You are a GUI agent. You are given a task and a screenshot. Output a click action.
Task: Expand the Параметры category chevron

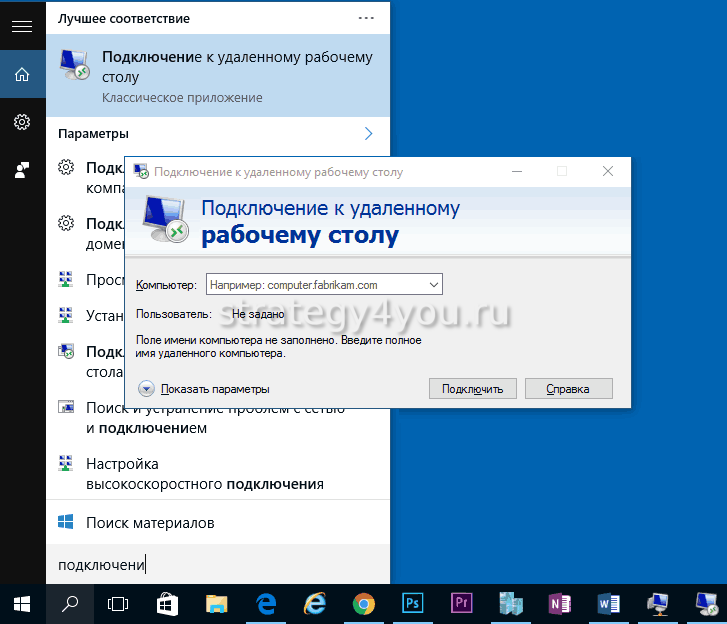tap(368, 133)
